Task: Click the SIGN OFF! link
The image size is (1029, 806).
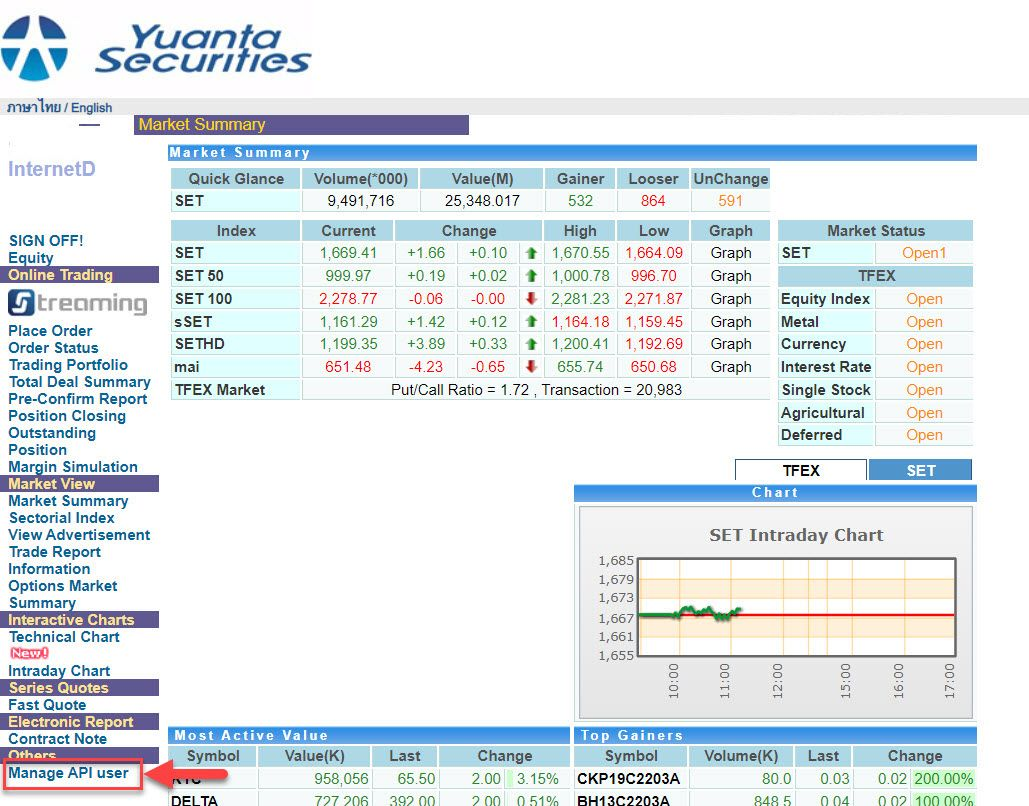Action: [x=46, y=240]
